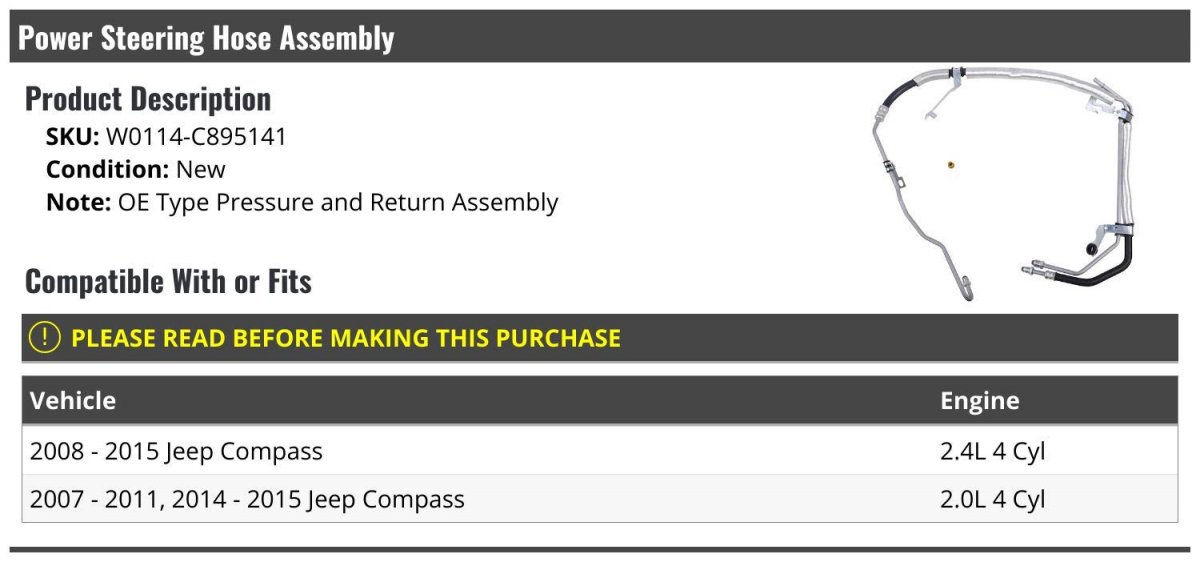
Task: Click the small brass fitting in product photo
Action: pos(948,163)
